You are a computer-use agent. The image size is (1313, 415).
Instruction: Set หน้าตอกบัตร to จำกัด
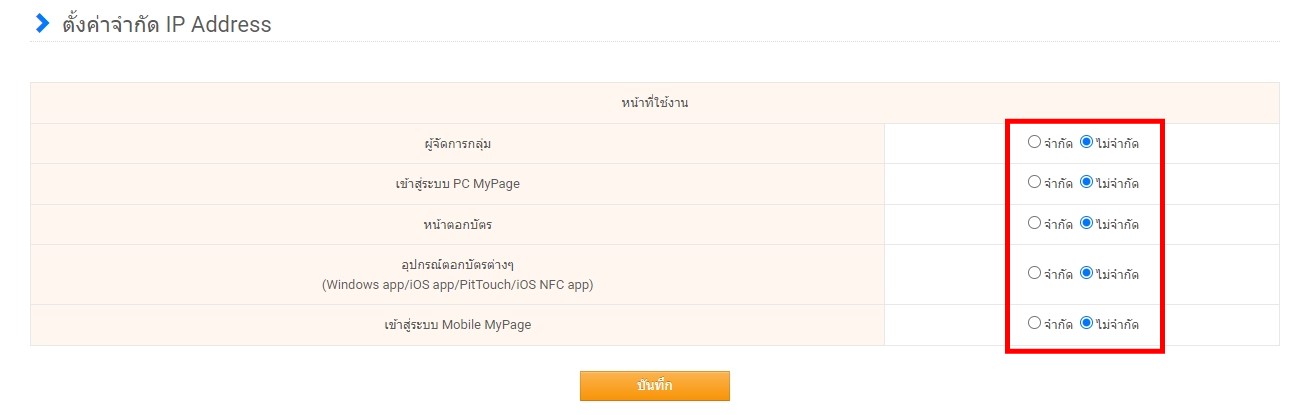(1034, 223)
